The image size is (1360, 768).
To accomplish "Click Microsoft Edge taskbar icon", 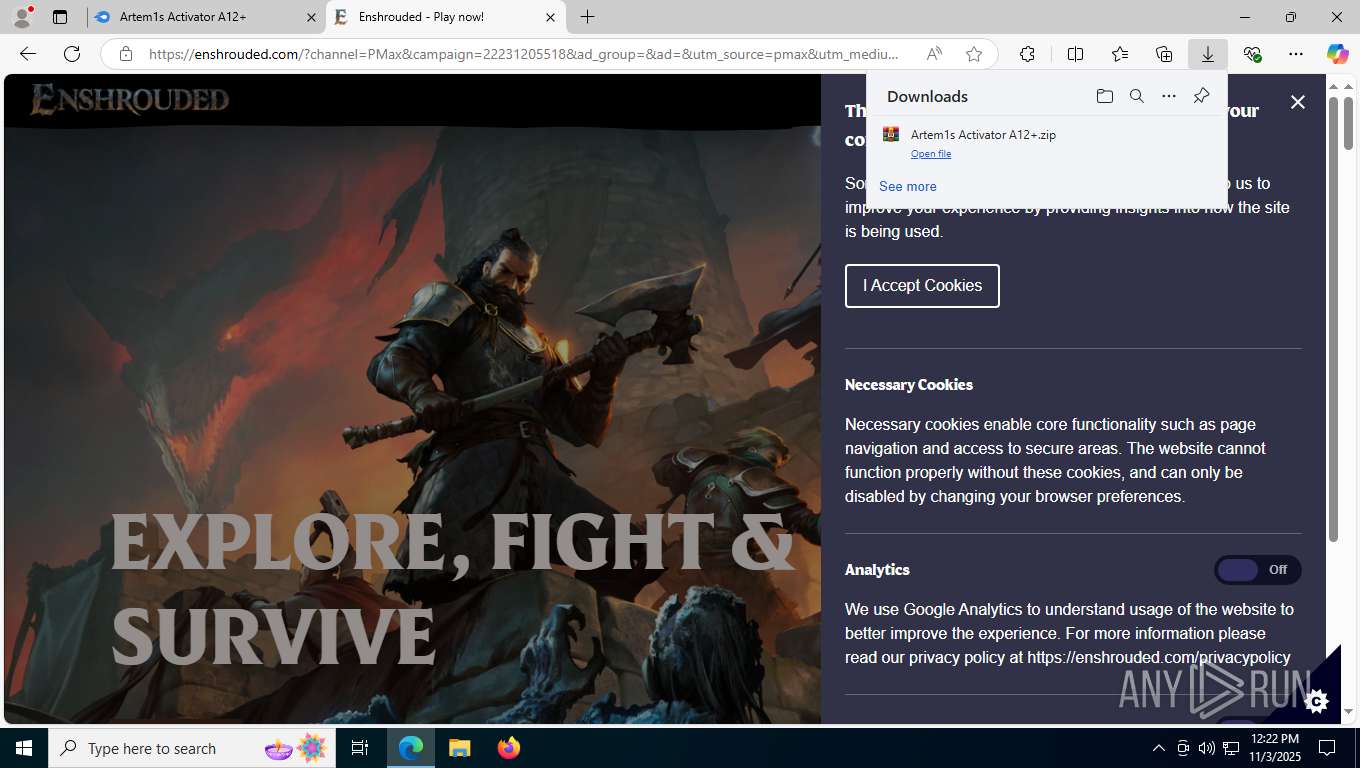I will tap(411, 748).
